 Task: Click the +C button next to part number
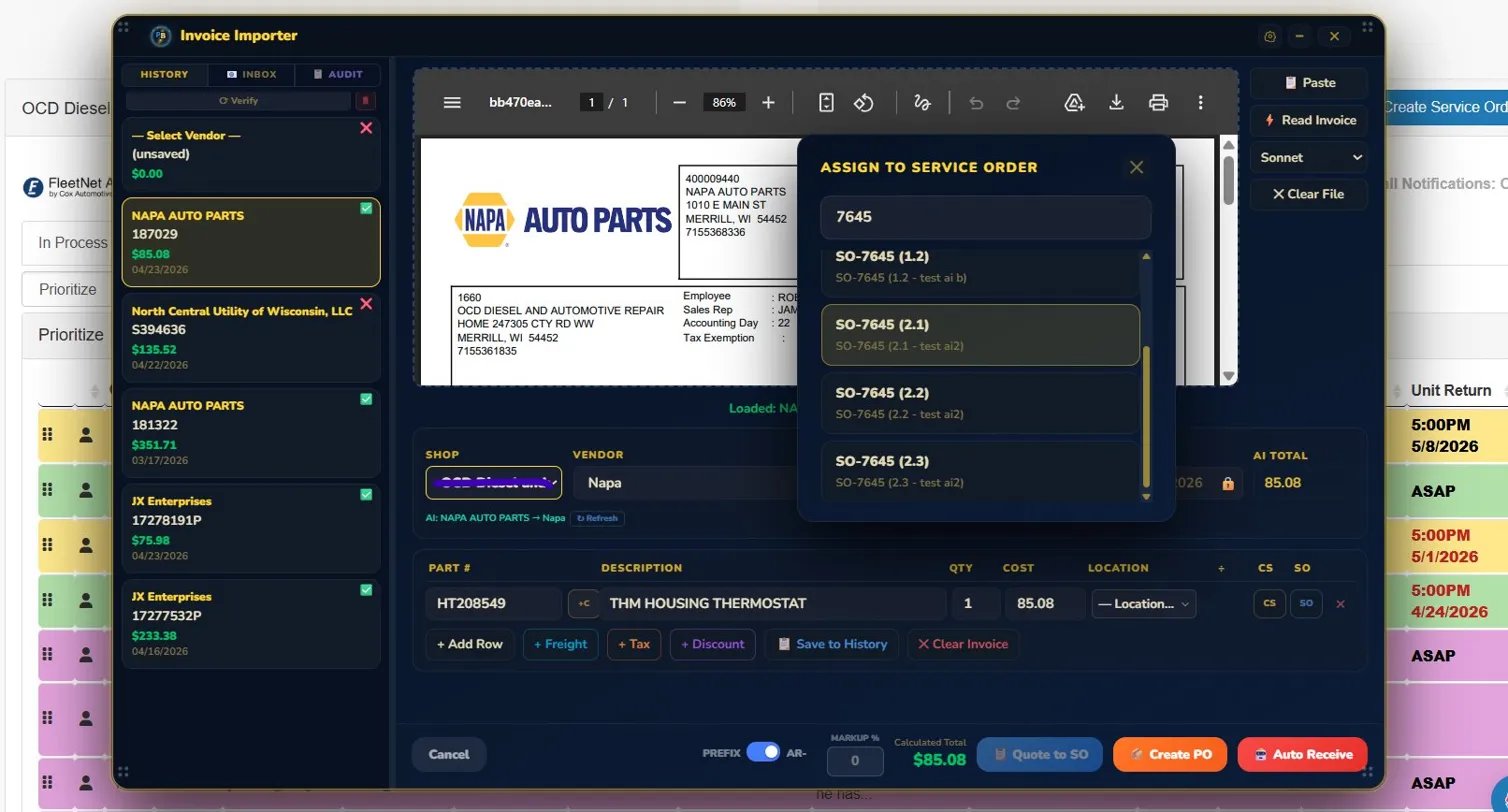pos(583,603)
